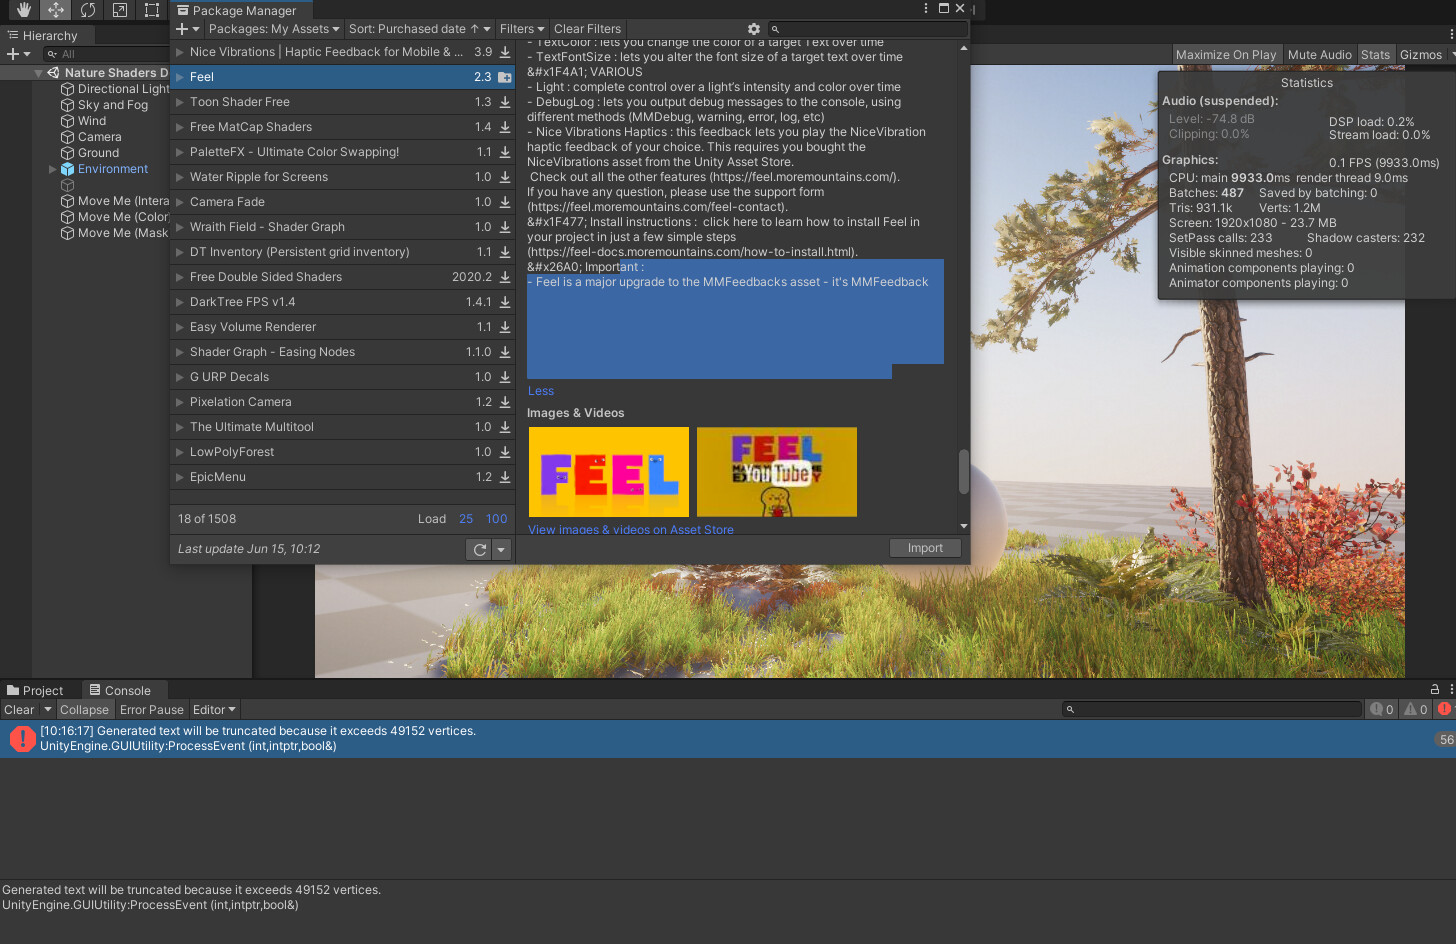
Task: Toggle Stats overlay in Game view
Action: [1375, 54]
